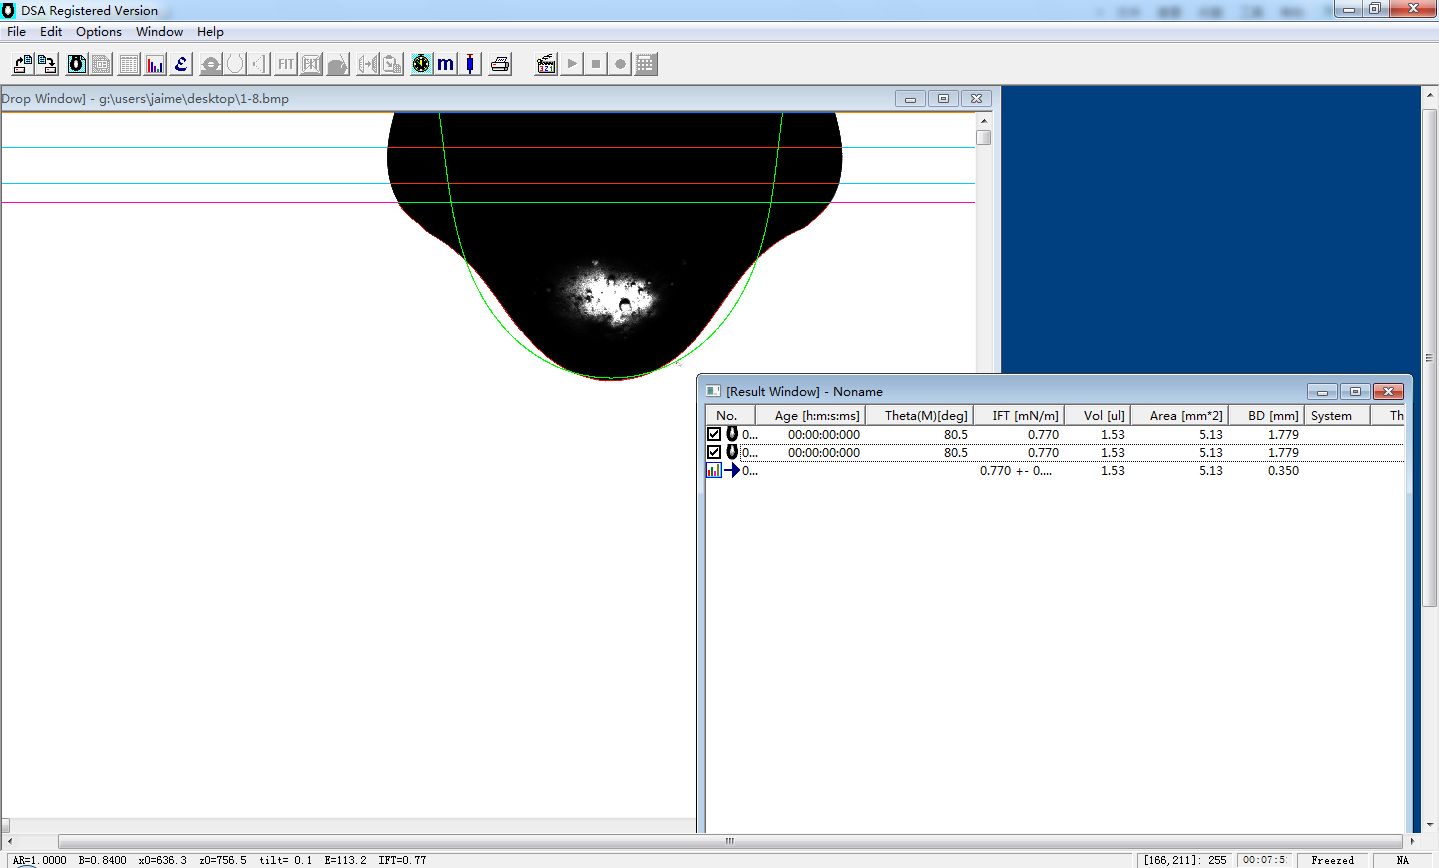
Task: Open the print function
Action: (499, 63)
